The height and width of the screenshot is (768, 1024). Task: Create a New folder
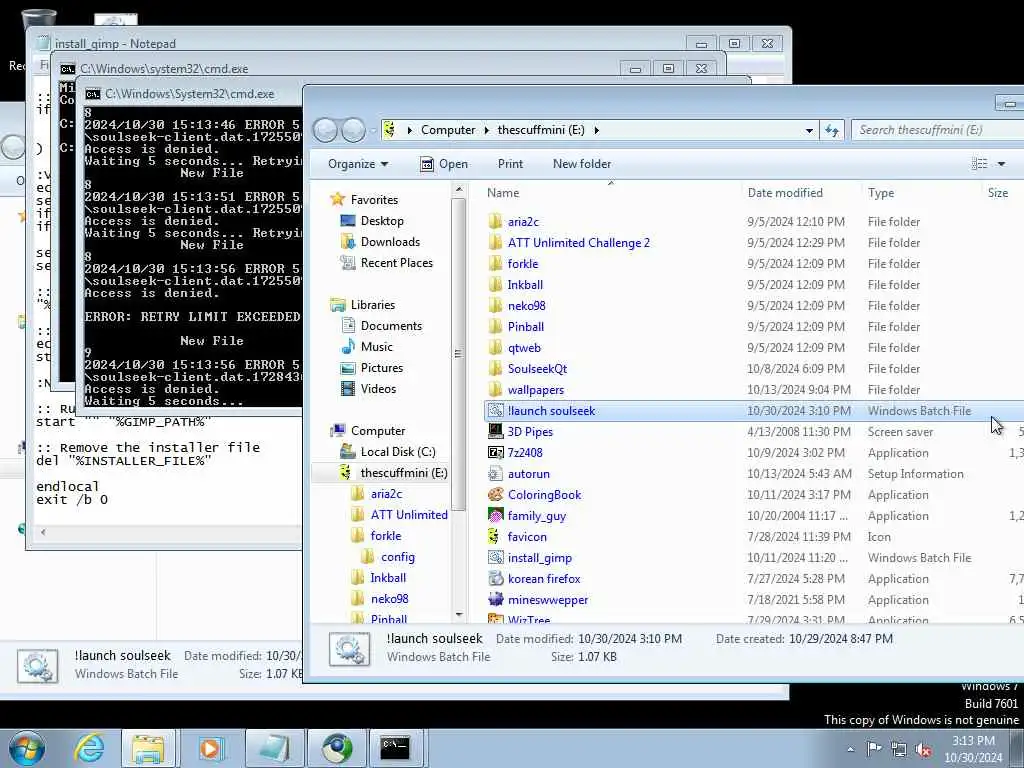582,164
